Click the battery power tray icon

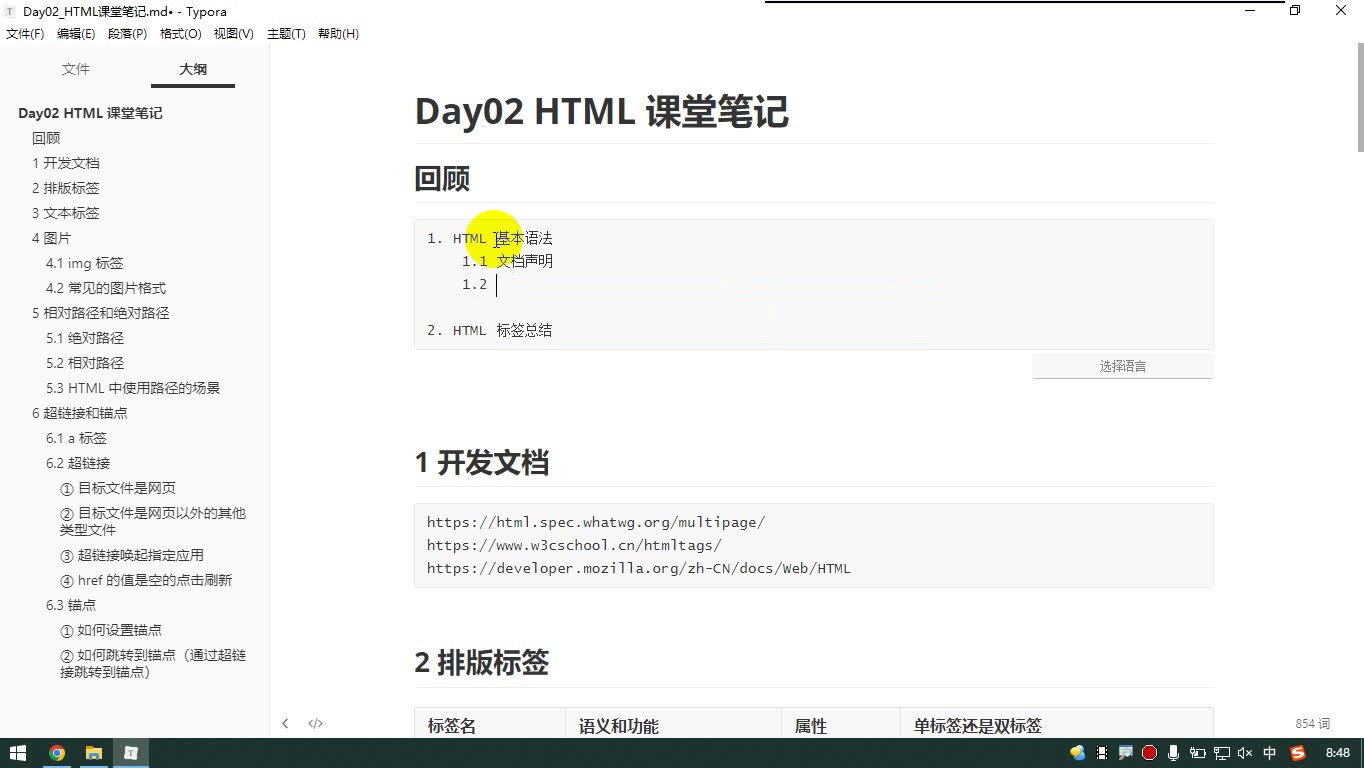tap(1197, 753)
